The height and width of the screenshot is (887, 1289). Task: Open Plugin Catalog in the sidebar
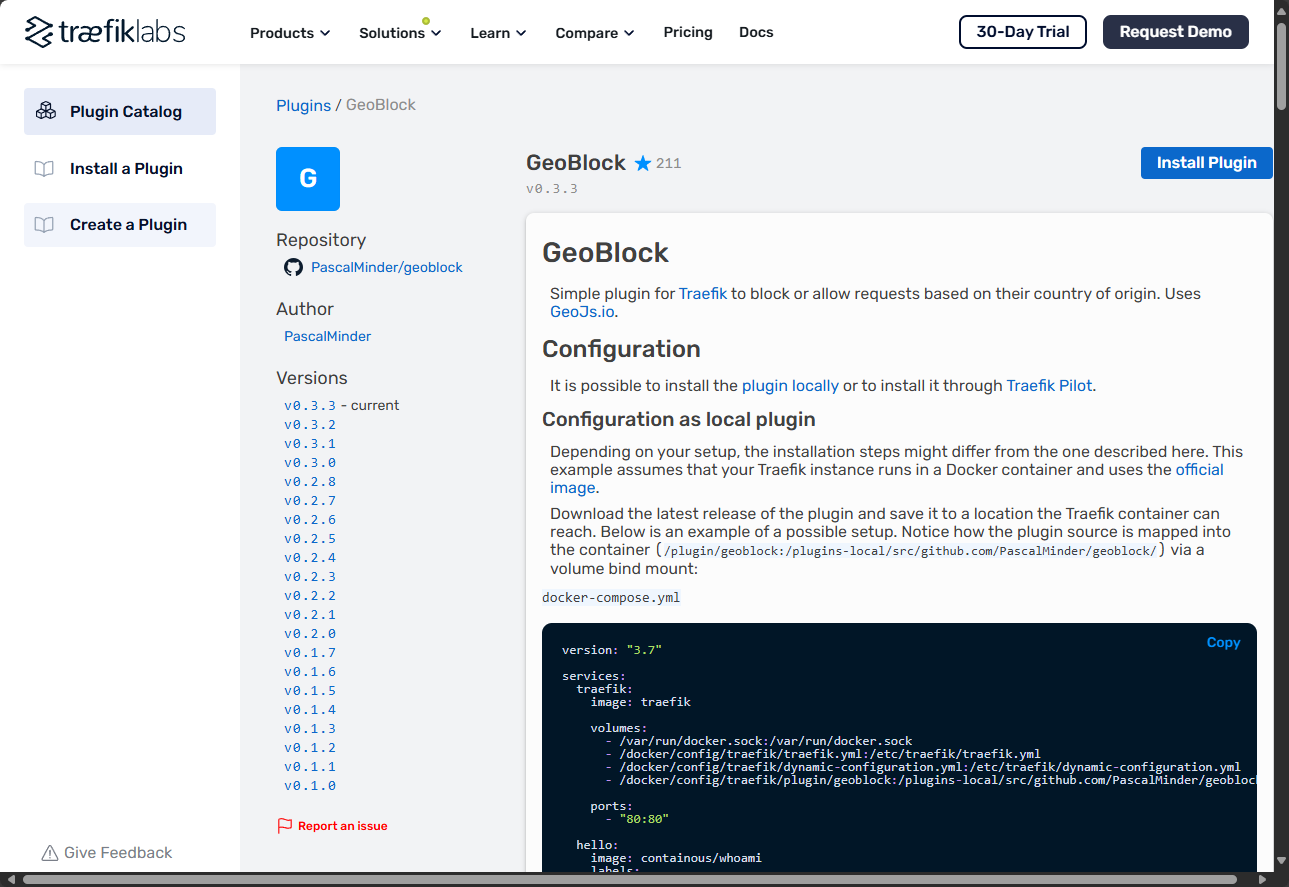tap(120, 111)
